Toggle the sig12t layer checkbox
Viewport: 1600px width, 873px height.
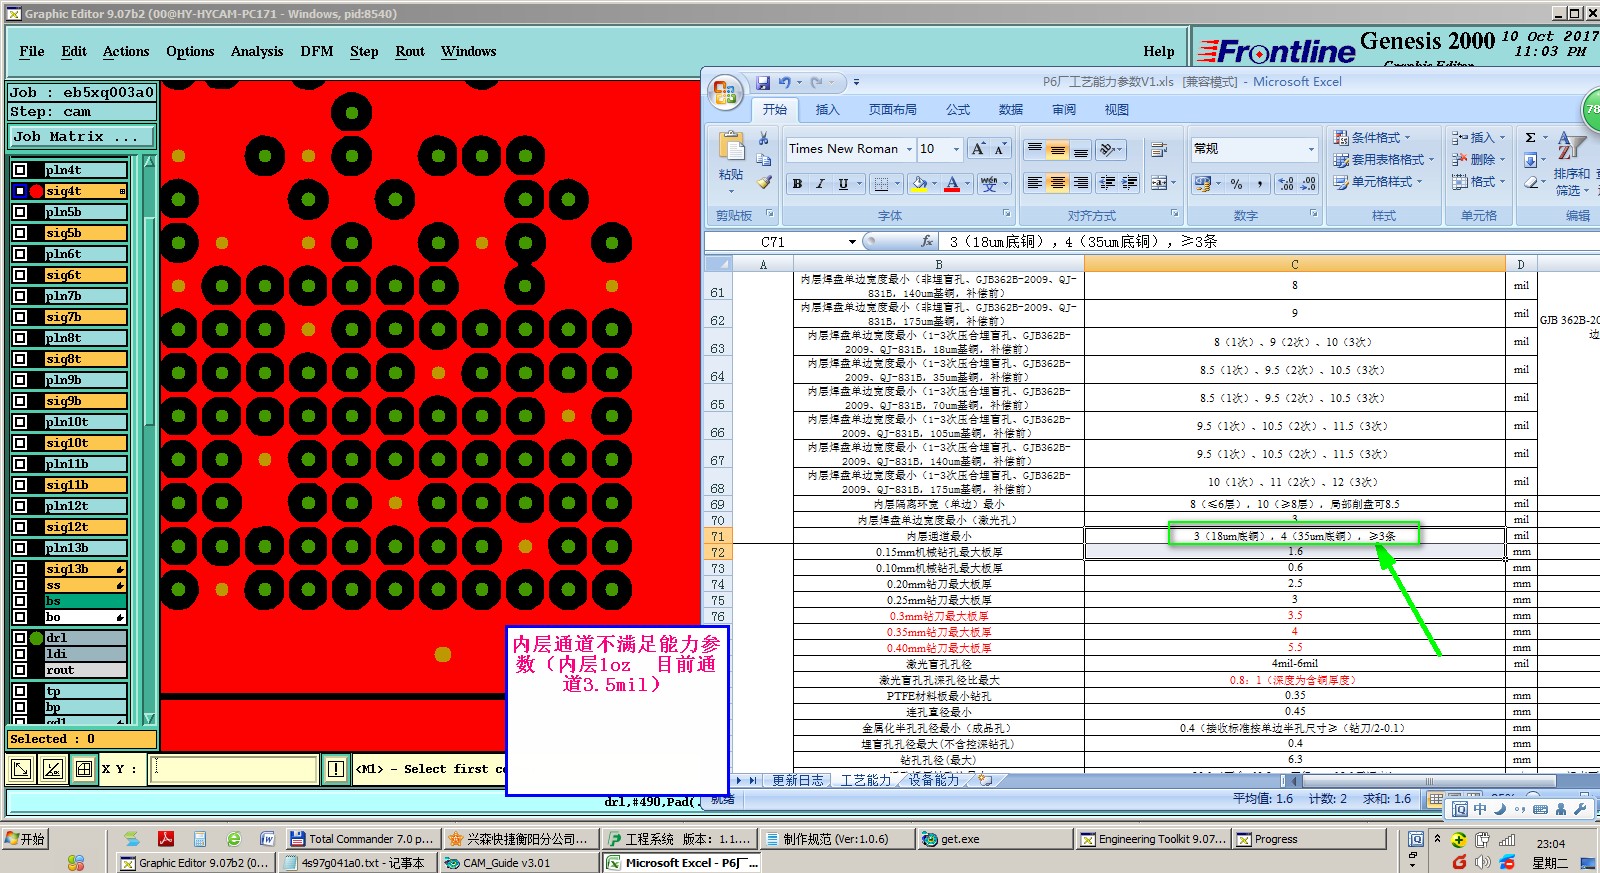tap(20, 527)
